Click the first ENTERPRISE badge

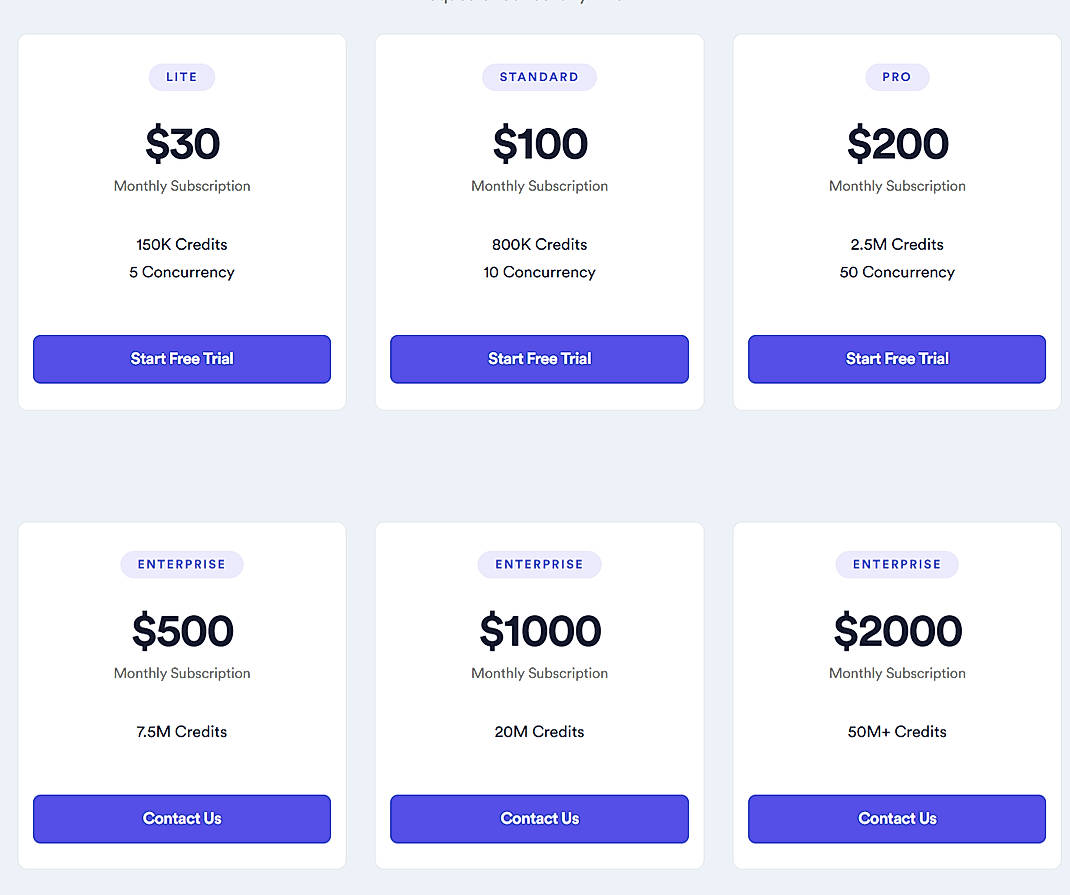[x=181, y=564]
